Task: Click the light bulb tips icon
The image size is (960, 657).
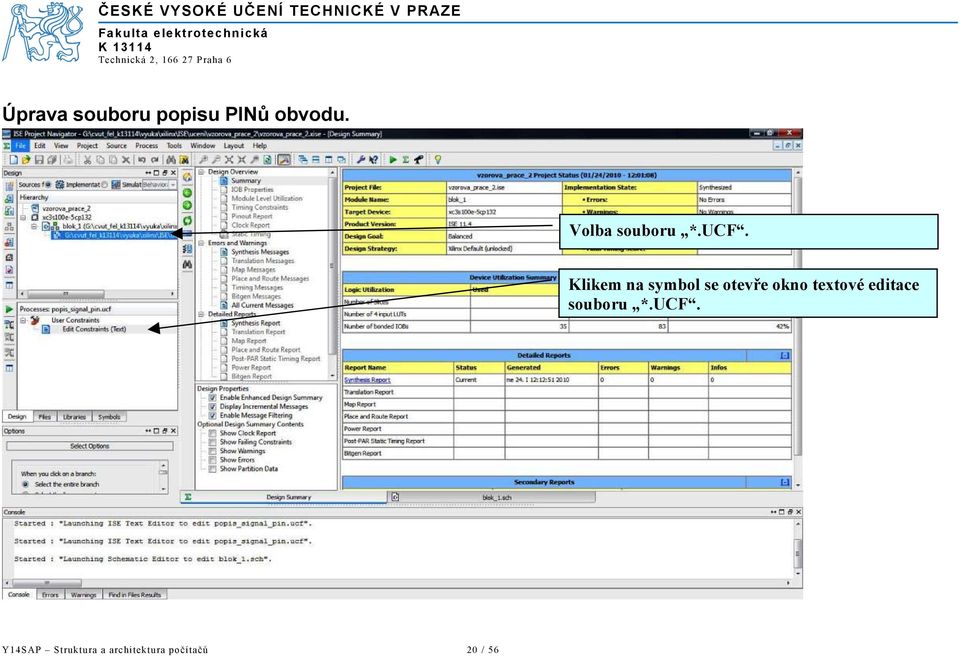Action: (438, 160)
